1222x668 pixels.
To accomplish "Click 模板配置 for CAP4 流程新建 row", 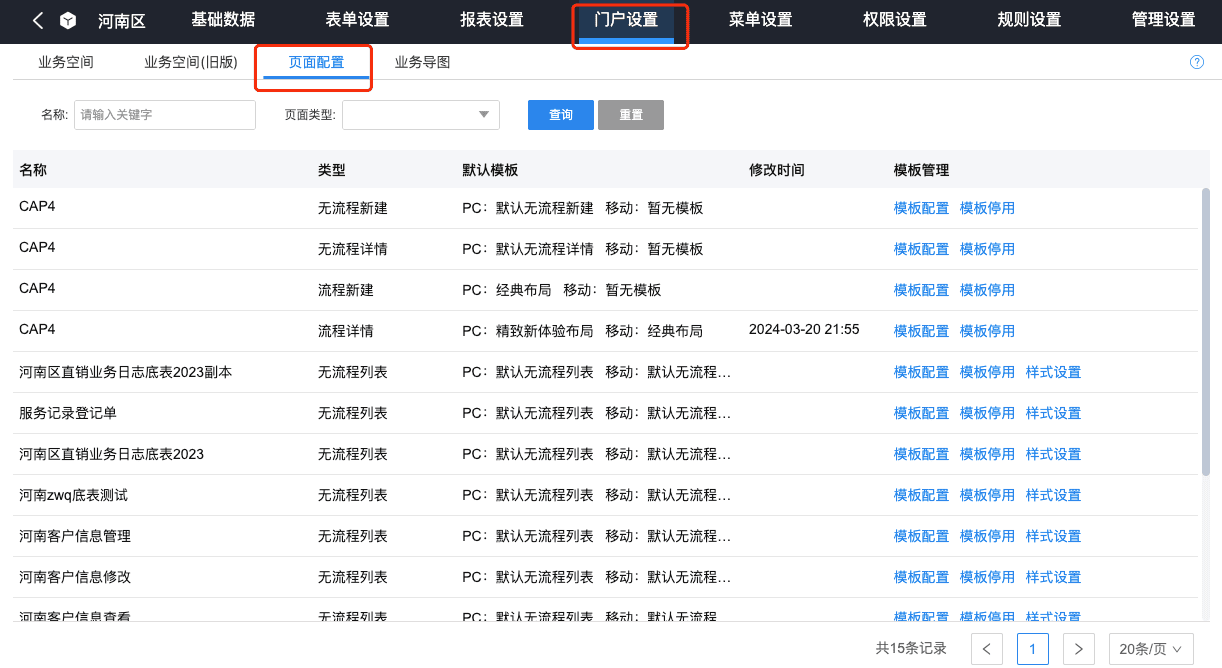I will tap(921, 290).
